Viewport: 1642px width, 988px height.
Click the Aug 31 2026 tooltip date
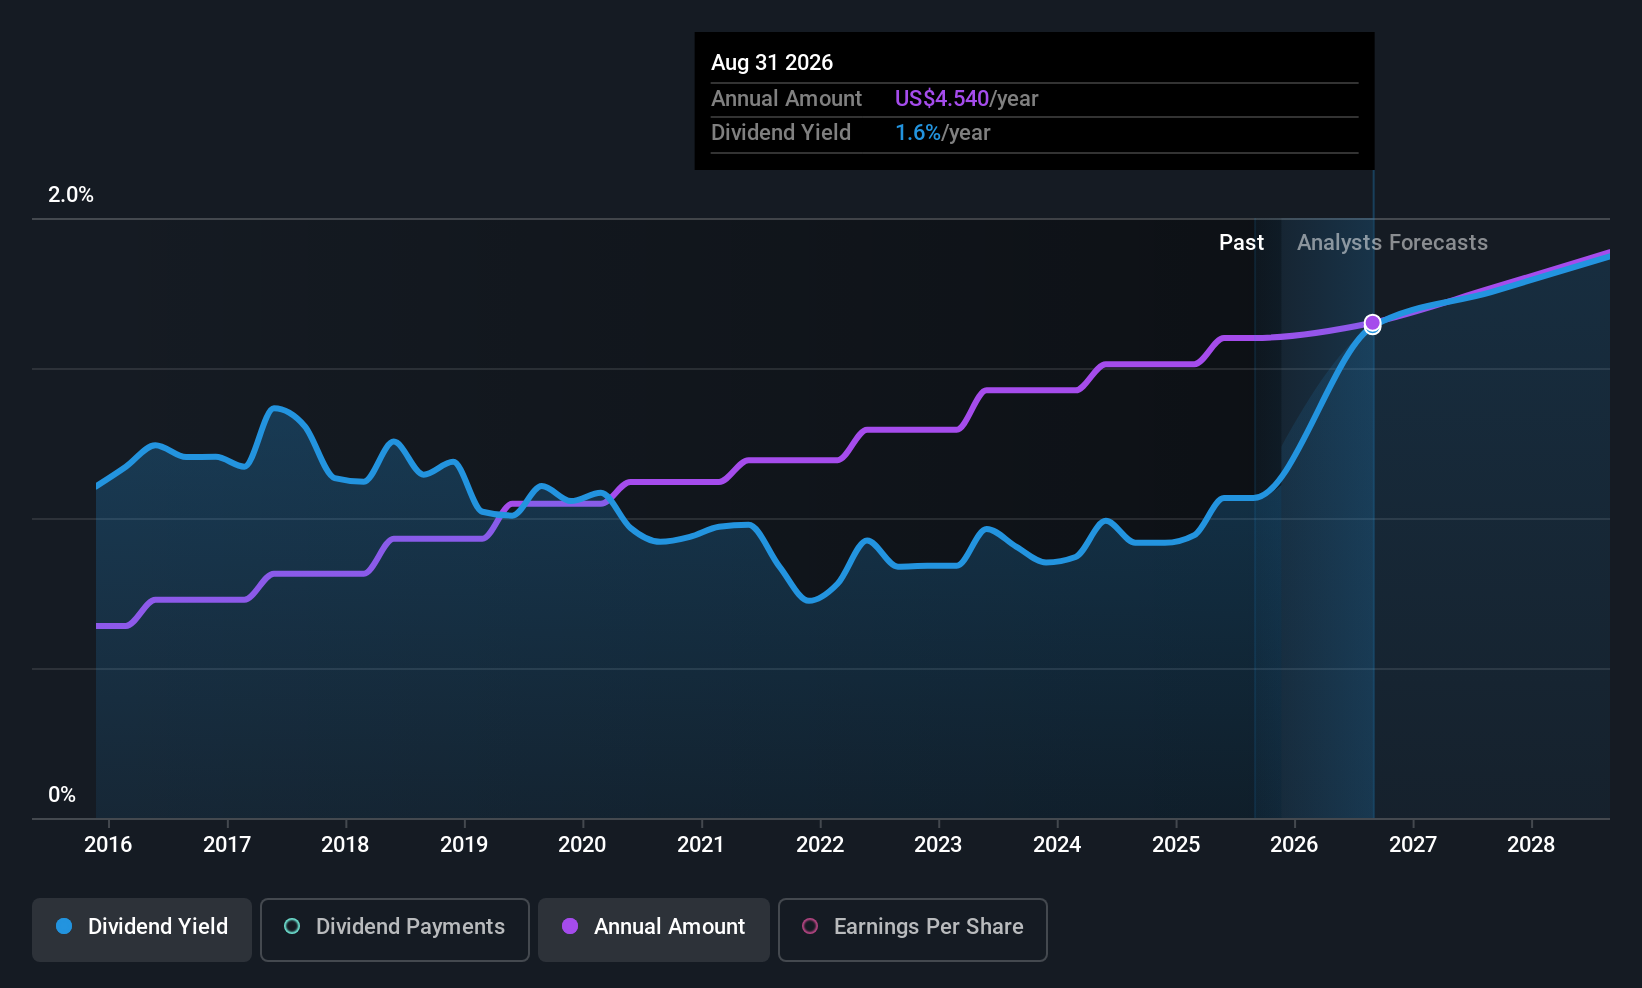(x=772, y=63)
